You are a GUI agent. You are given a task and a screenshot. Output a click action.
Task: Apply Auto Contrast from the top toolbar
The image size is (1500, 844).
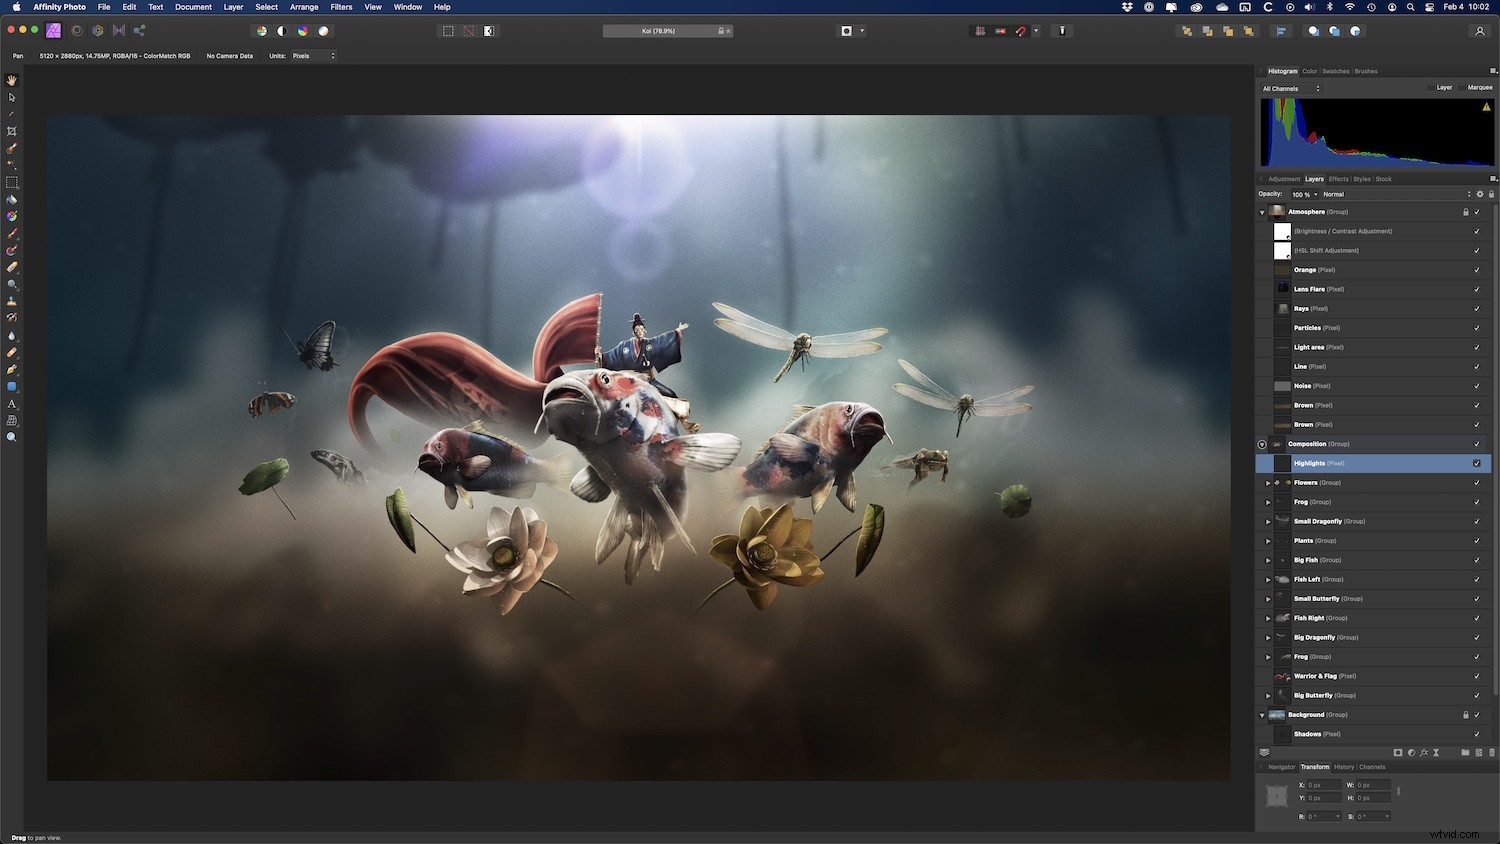(x=283, y=31)
